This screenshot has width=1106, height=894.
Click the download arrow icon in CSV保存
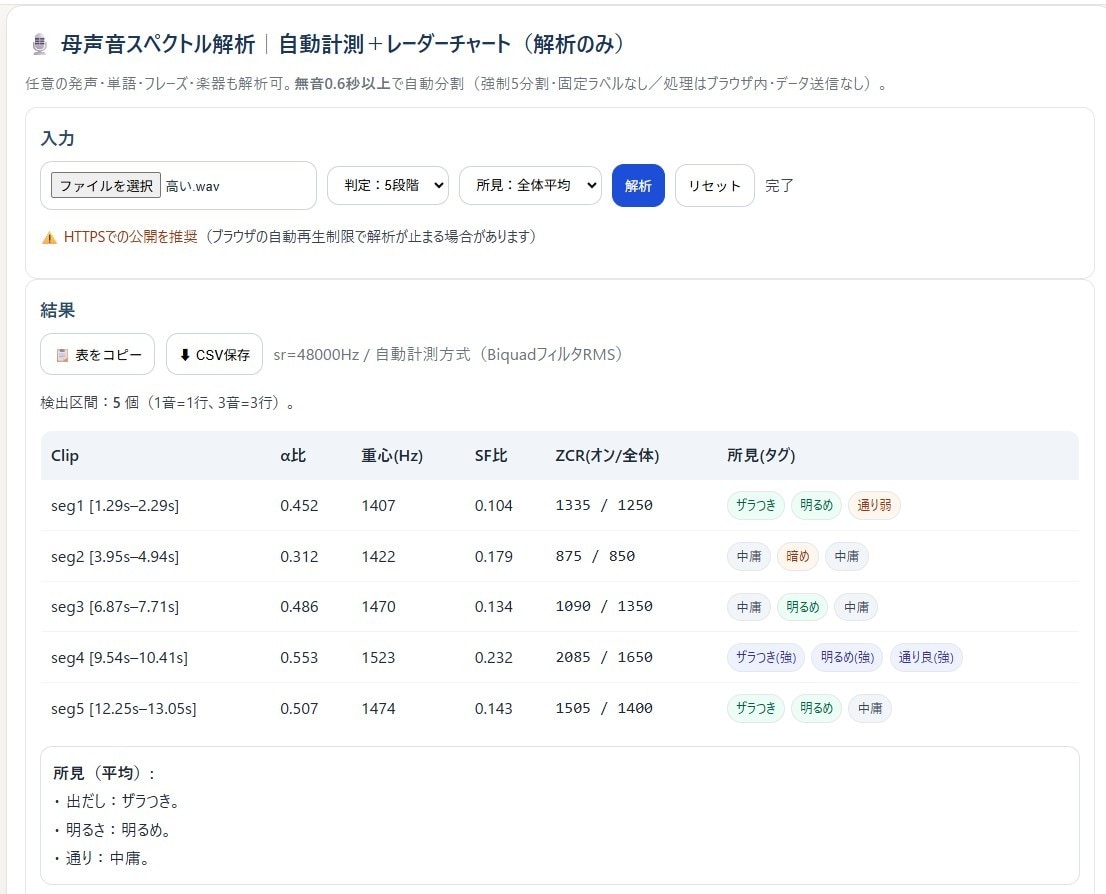point(185,355)
